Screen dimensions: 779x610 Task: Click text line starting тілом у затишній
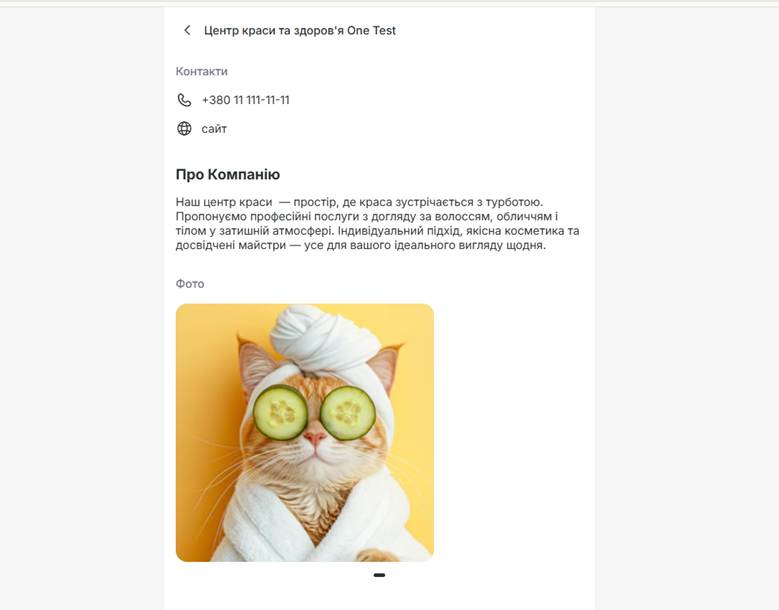tap(378, 231)
